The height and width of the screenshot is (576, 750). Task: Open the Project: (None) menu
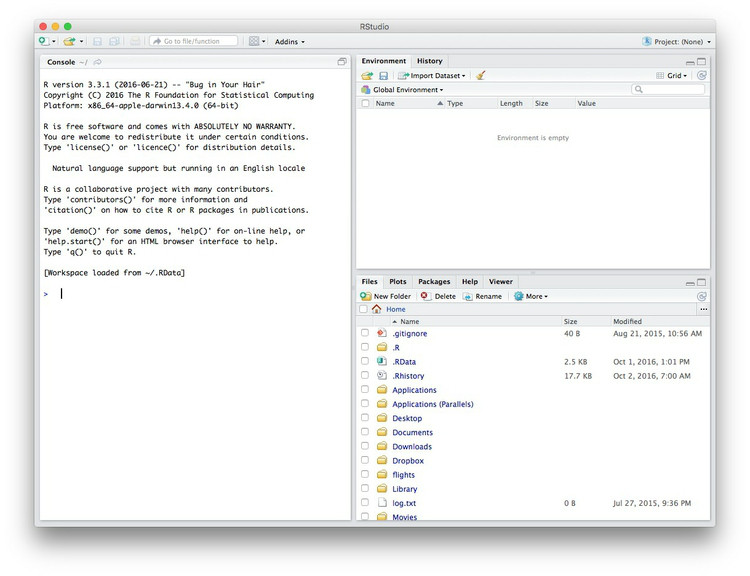pyautogui.click(x=676, y=42)
